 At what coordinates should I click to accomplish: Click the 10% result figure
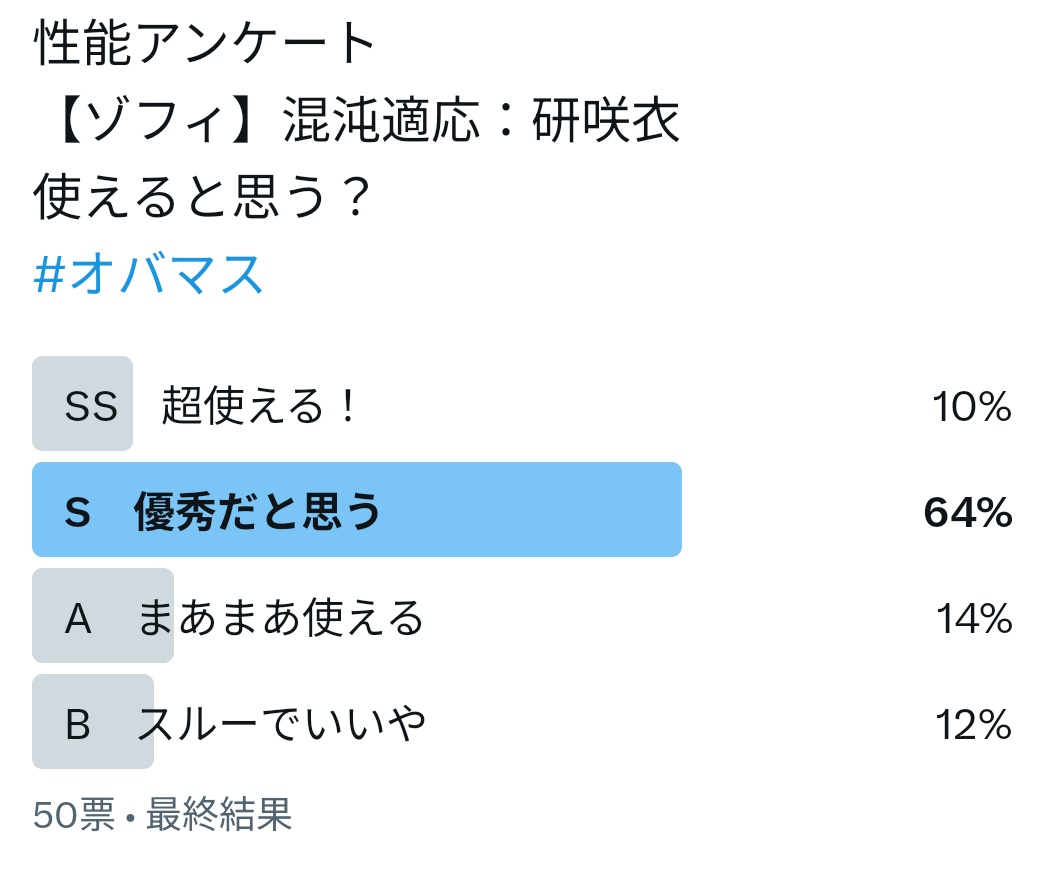pyautogui.click(x=971, y=406)
